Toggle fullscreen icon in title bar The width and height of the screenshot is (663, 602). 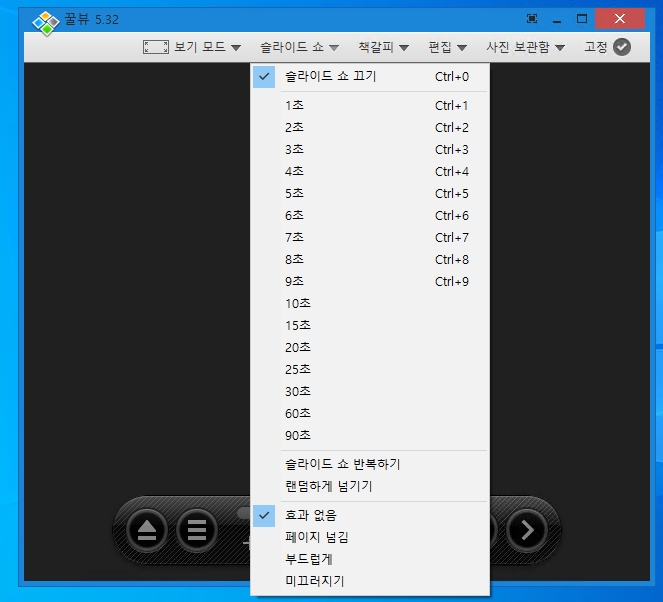tap(532, 19)
